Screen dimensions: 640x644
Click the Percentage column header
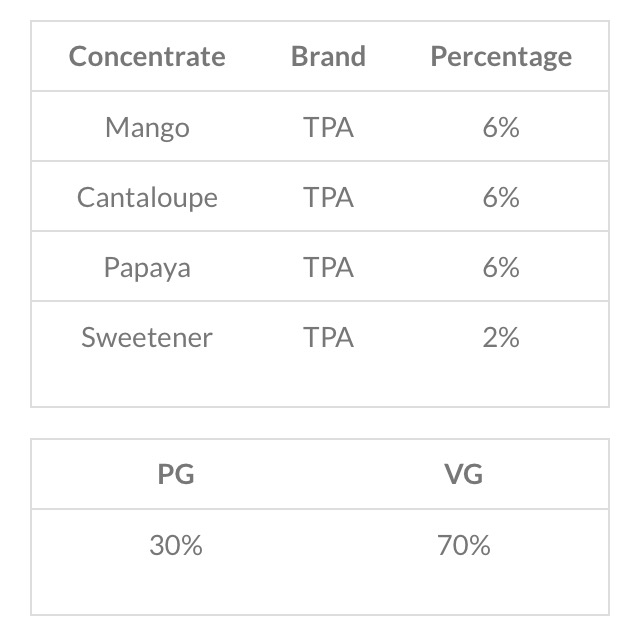coord(500,56)
